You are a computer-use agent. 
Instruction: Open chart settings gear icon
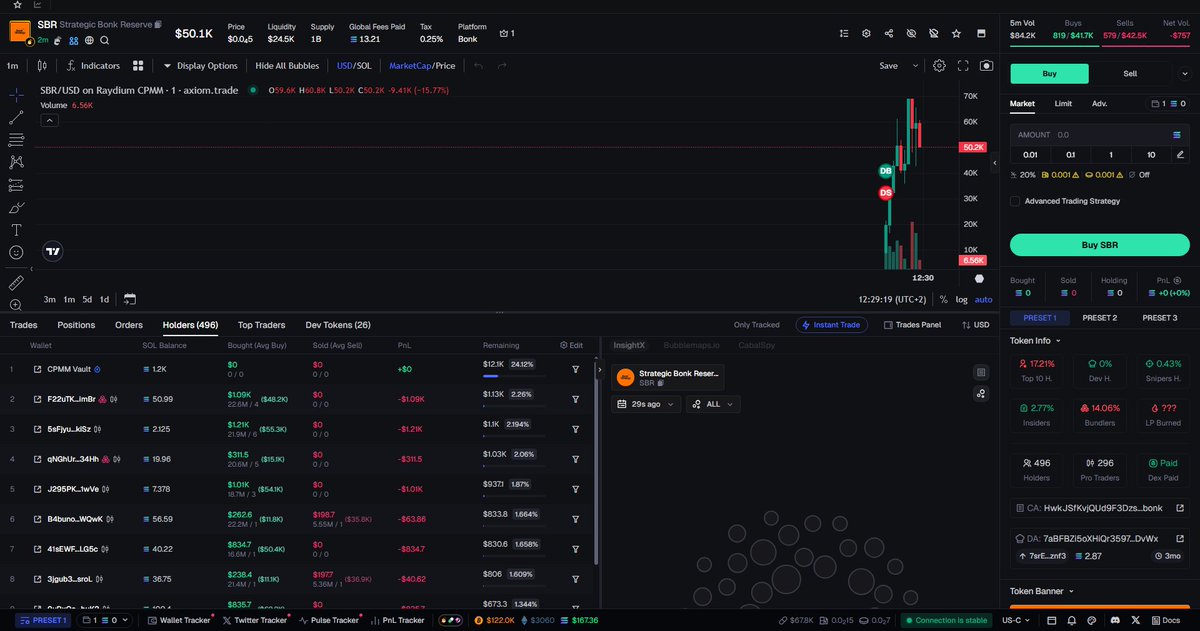[x=939, y=66]
